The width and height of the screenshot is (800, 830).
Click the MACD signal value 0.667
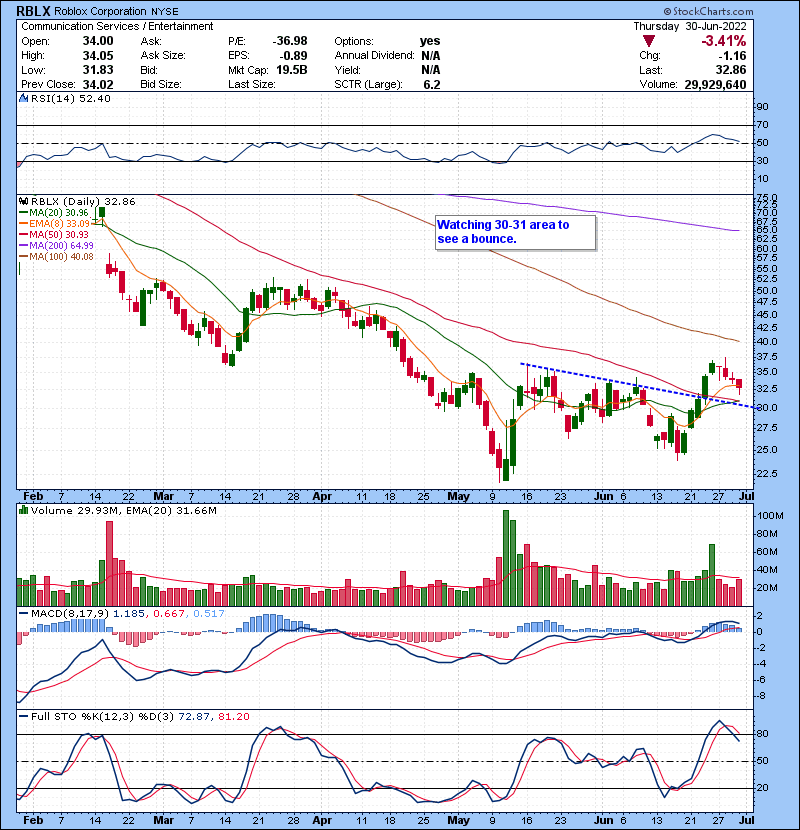tap(169, 614)
